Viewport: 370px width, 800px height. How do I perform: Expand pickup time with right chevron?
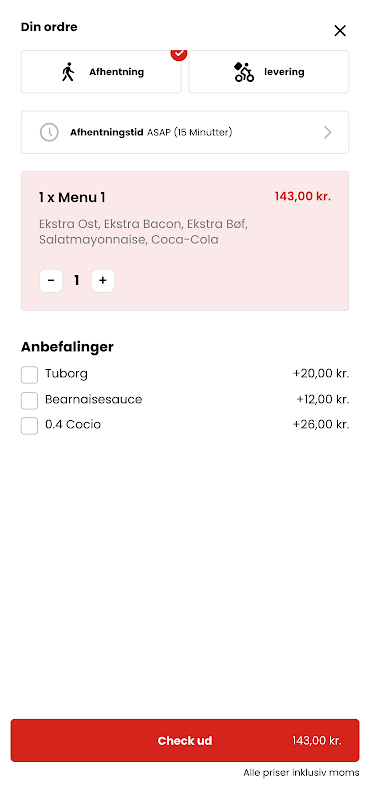pyautogui.click(x=328, y=133)
